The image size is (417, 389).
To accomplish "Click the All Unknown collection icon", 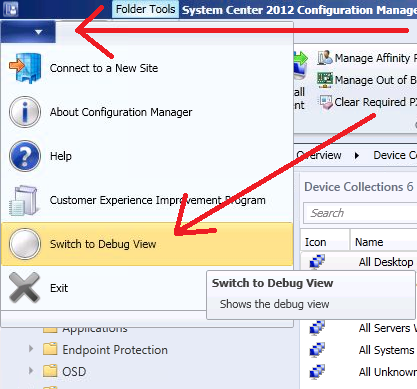I will pos(317,372).
